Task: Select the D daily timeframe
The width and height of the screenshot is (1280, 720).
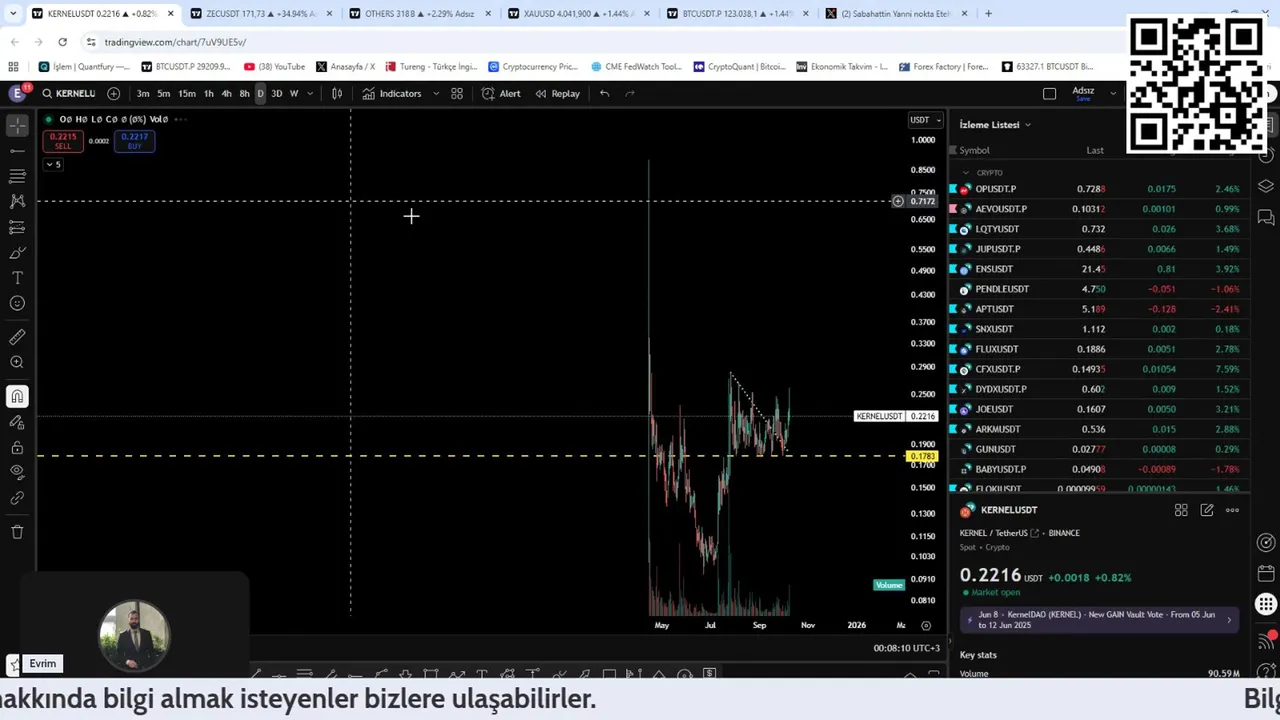Action: (260, 93)
